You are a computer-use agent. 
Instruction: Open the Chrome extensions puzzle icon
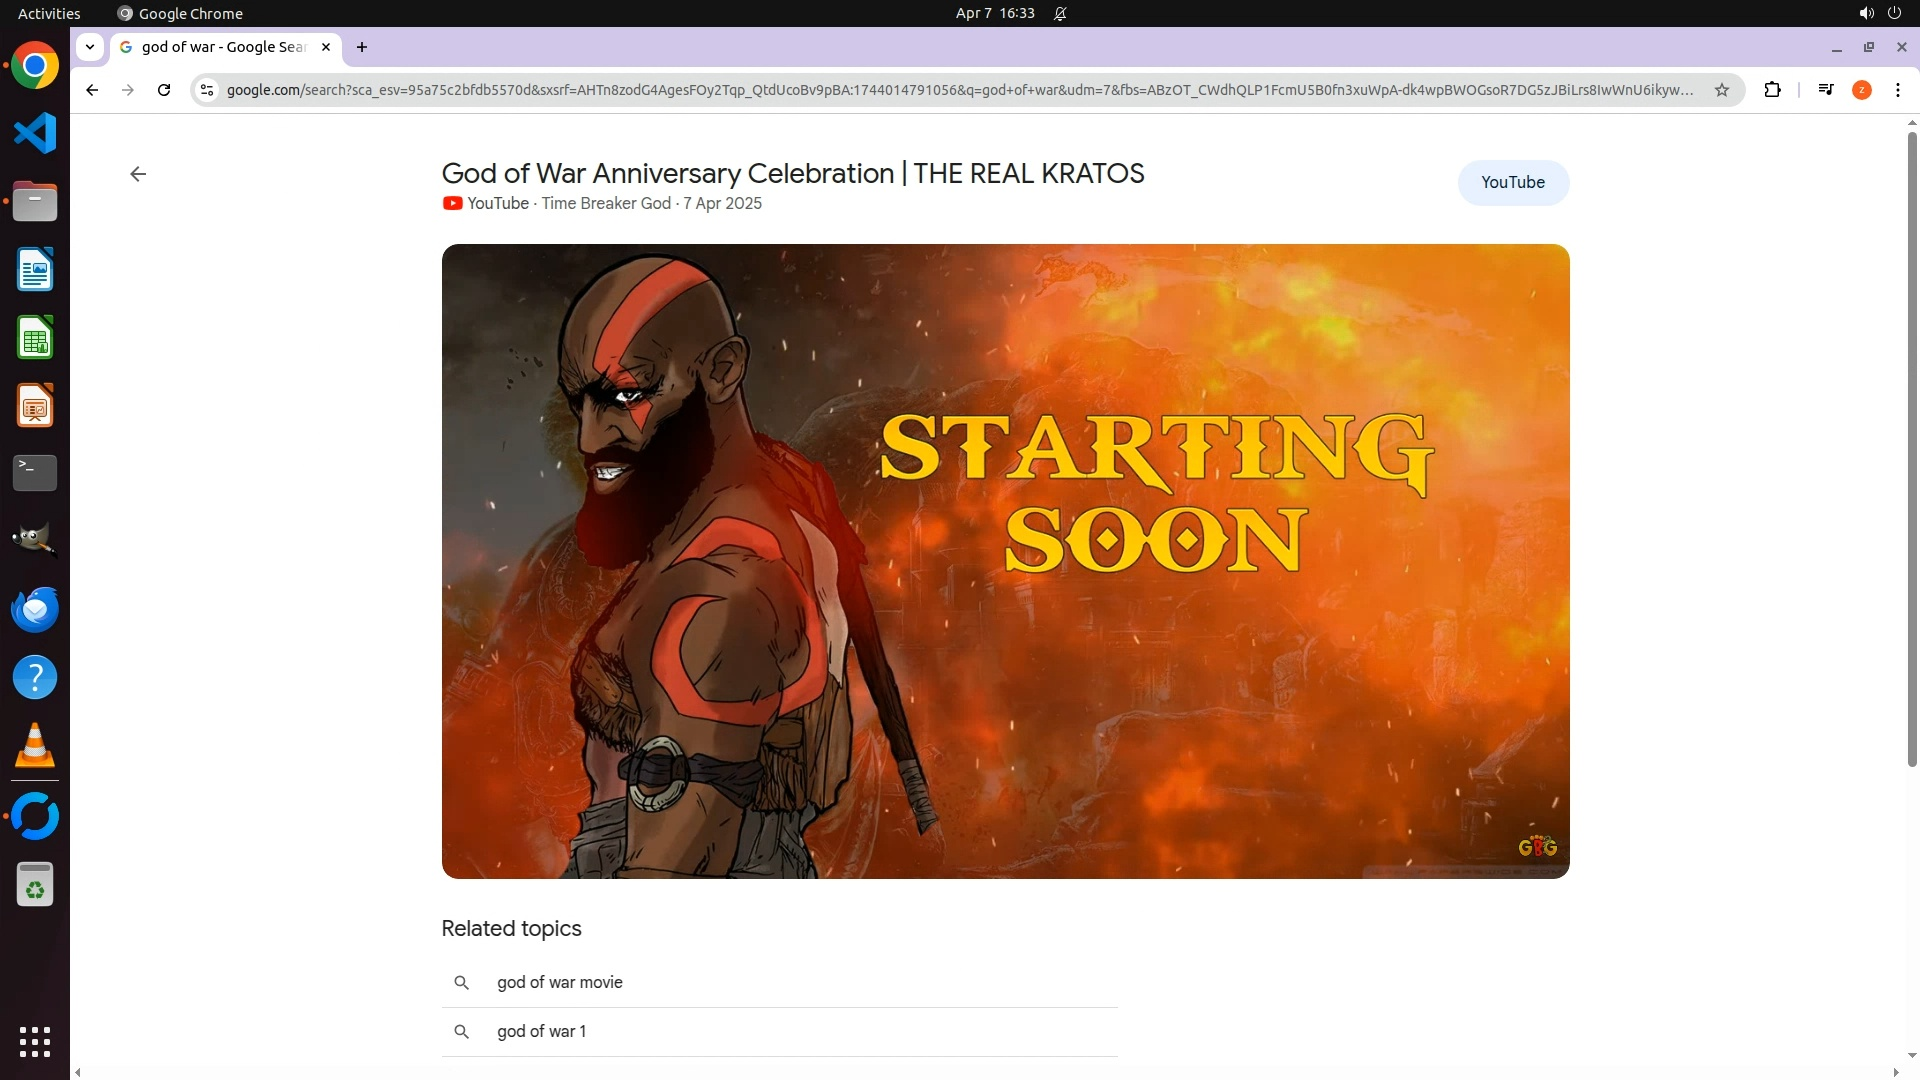pyautogui.click(x=1772, y=90)
